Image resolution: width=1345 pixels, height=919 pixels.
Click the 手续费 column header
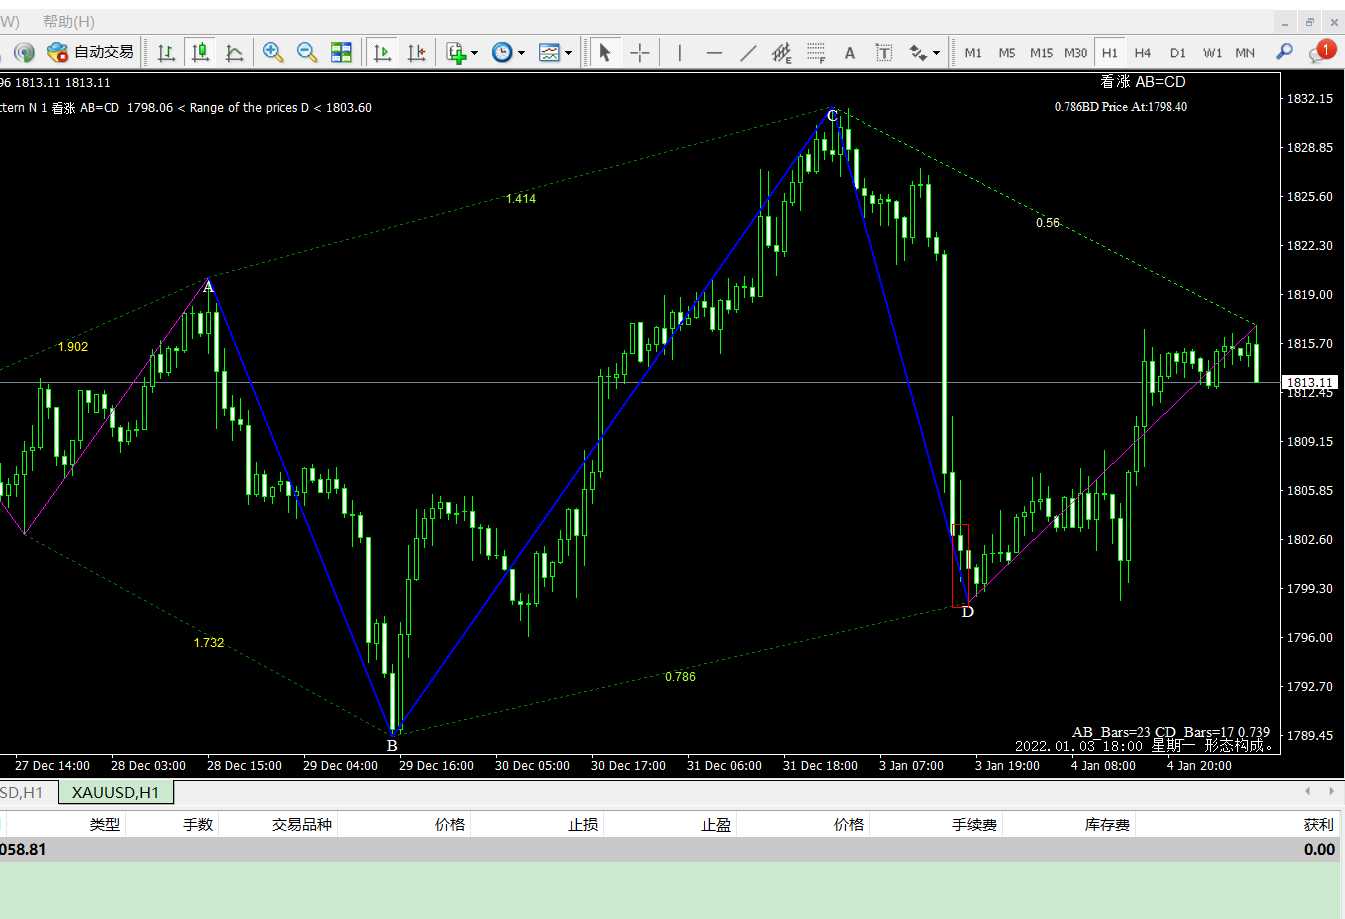[975, 824]
